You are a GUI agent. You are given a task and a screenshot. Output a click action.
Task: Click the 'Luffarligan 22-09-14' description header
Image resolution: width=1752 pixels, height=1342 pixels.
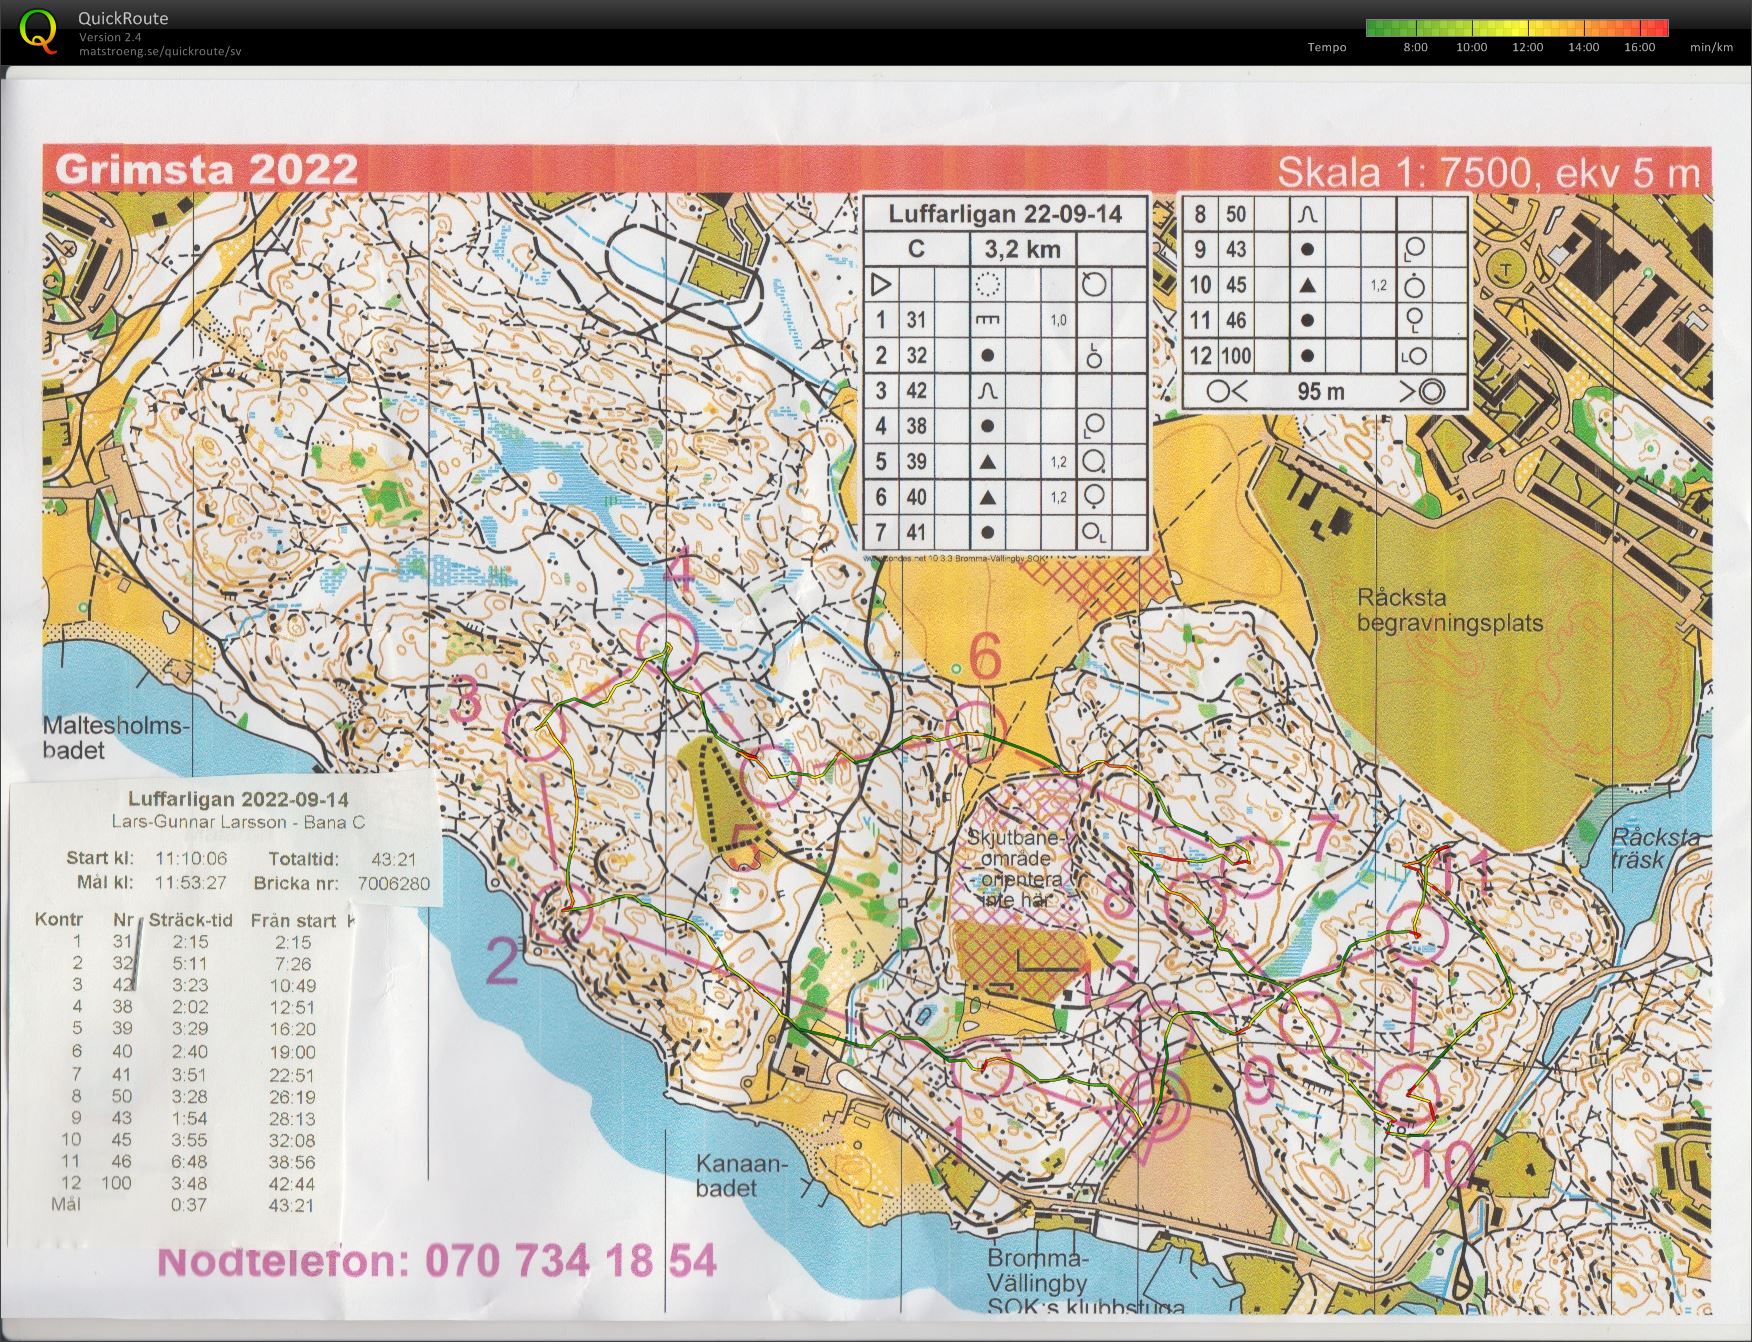[x=1005, y=214]
